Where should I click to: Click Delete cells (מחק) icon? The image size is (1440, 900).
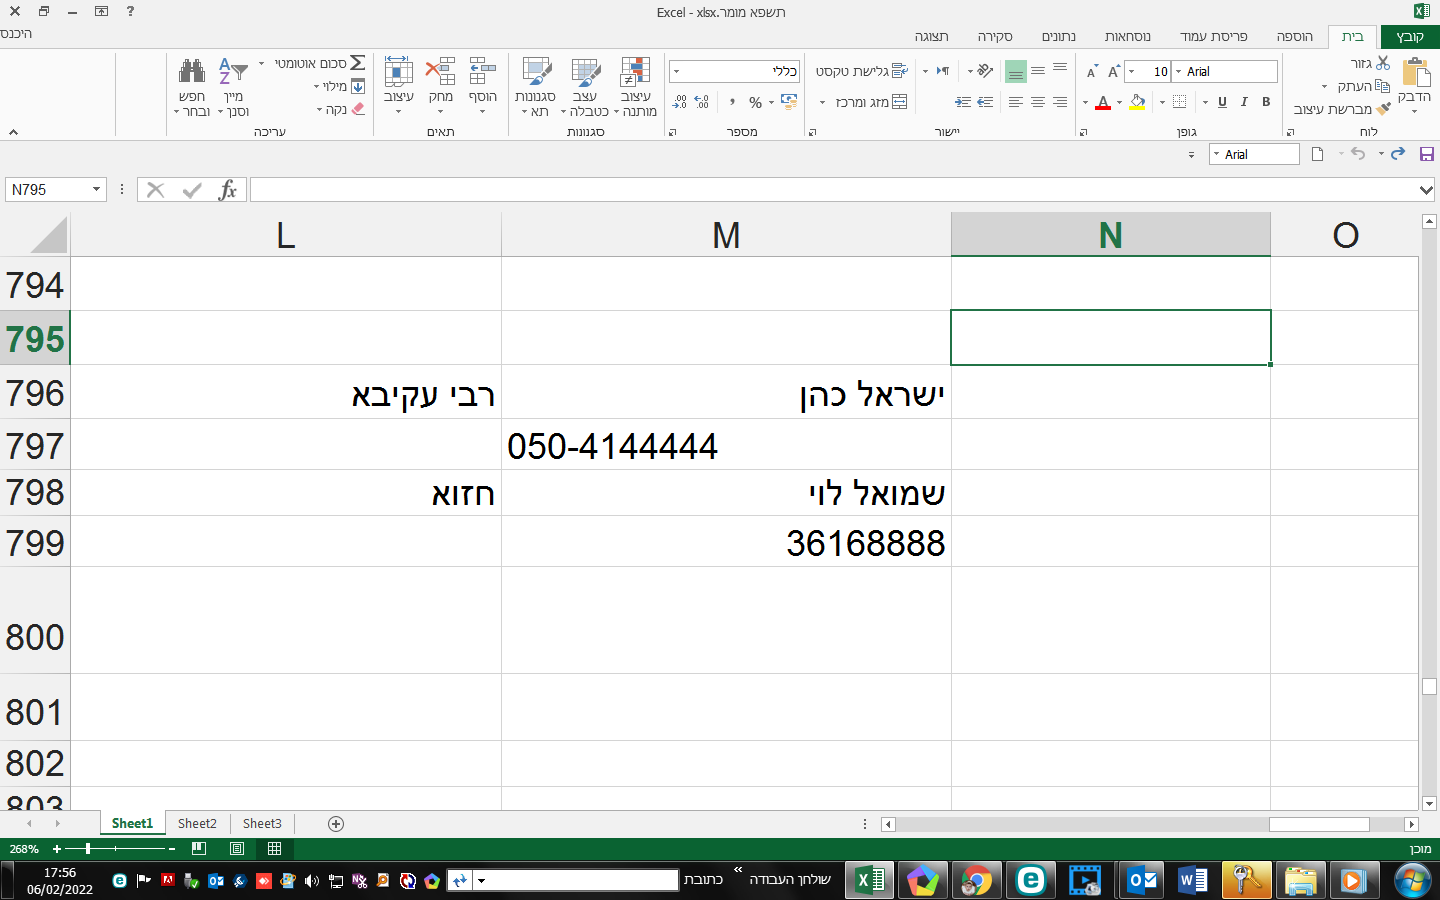pyautogui.click(x=440, y=71)
